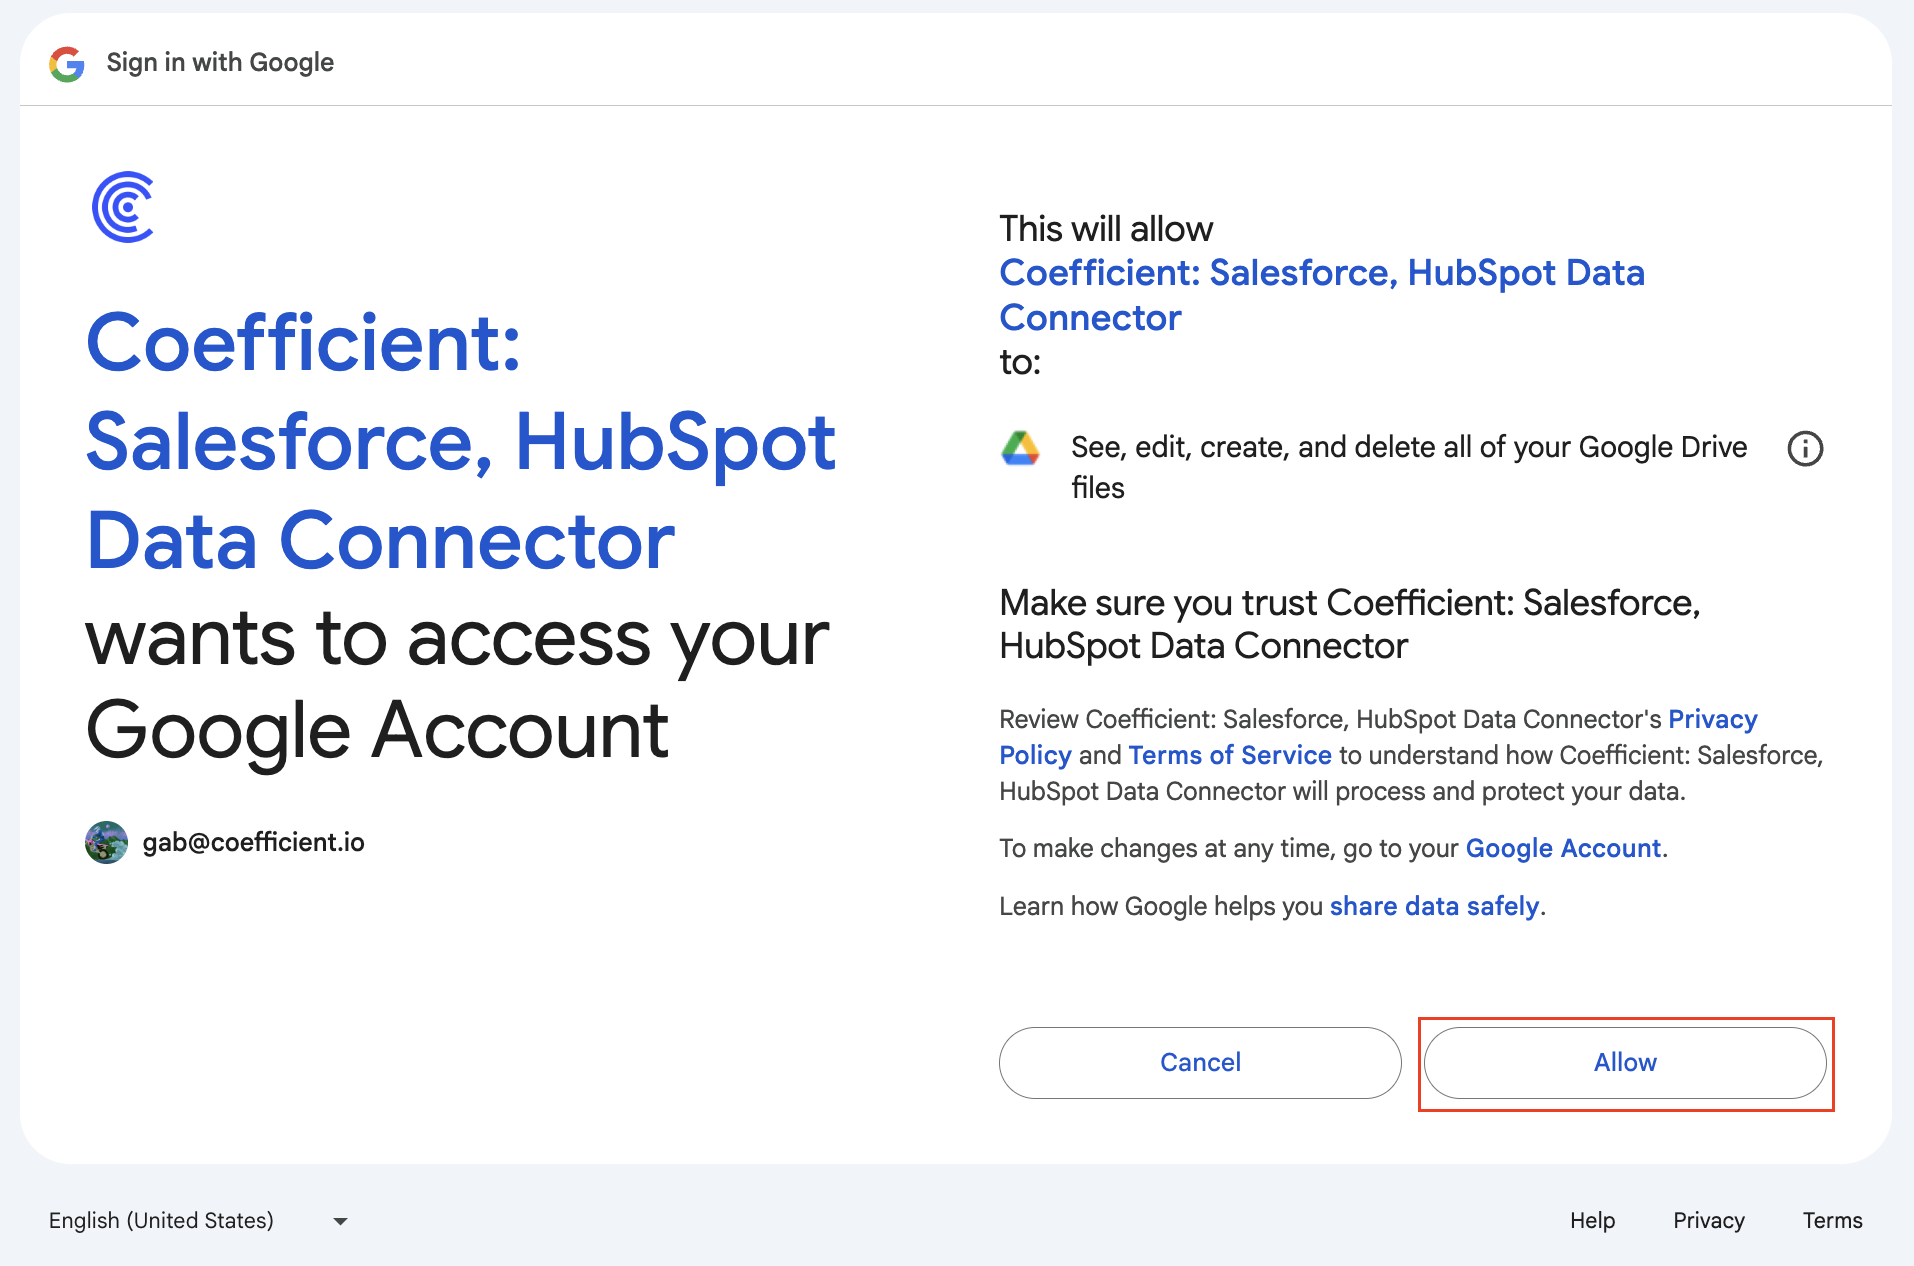
Task: Open info details for Drive permission
Action: pyautogui.click(x=1804, y=448)
